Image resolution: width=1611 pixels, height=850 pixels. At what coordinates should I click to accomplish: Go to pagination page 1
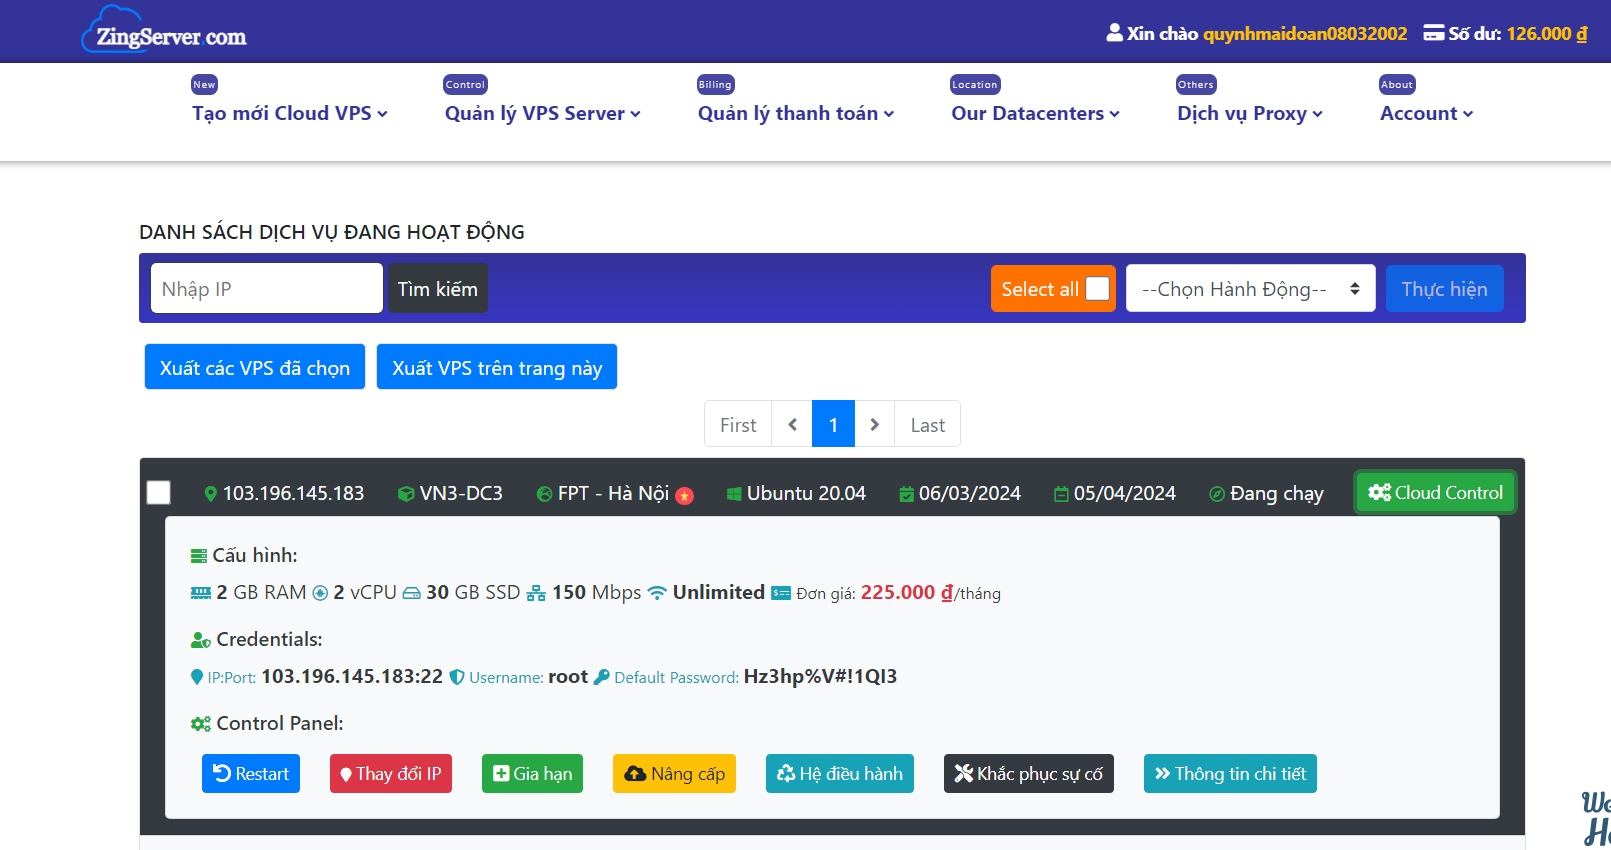point(833,424)
